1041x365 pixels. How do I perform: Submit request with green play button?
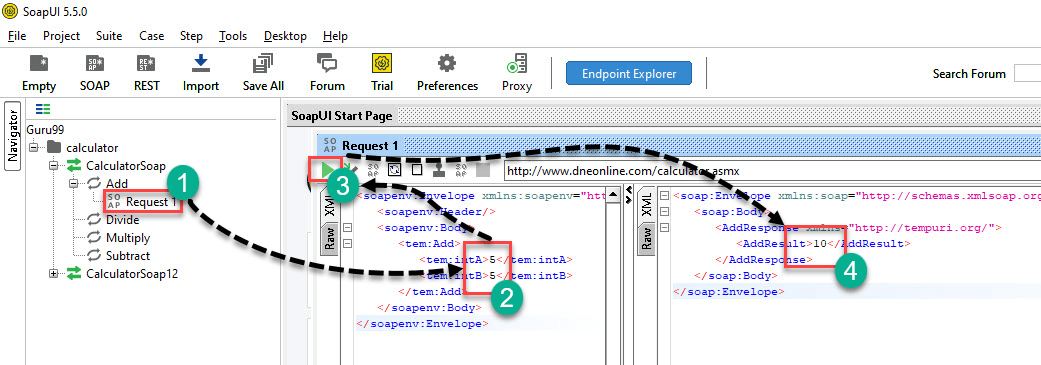[327, 171]
